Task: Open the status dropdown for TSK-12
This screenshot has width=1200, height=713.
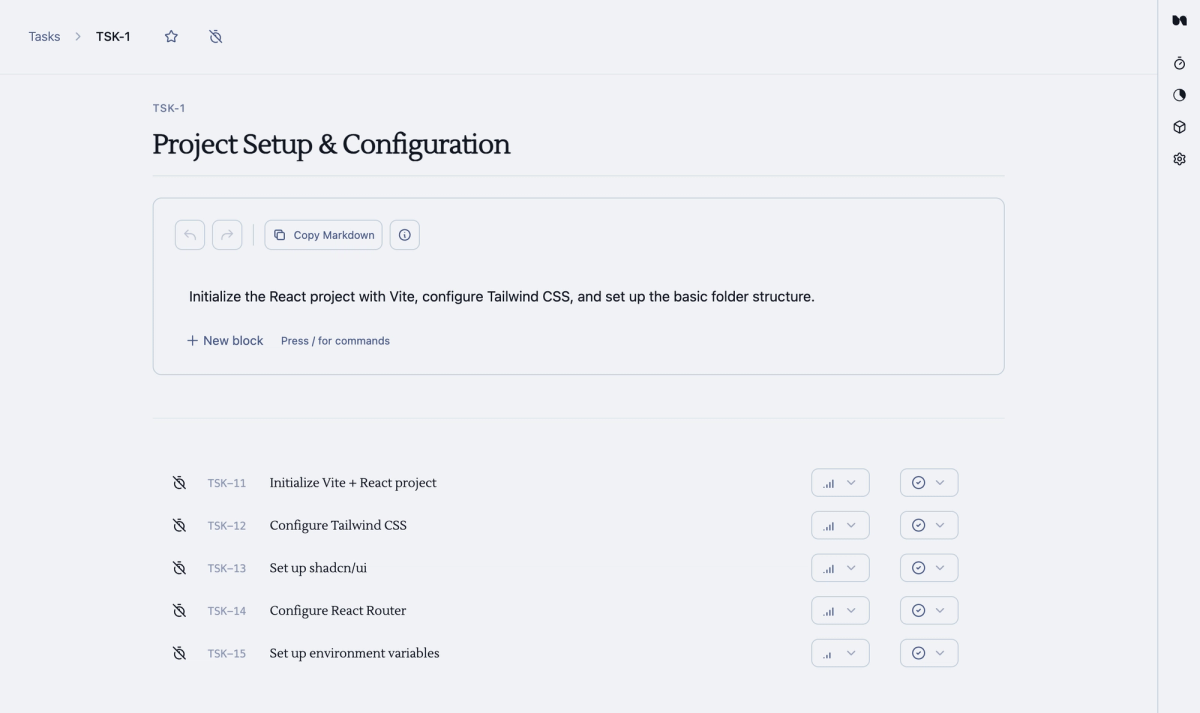Action: coord(928,525)
